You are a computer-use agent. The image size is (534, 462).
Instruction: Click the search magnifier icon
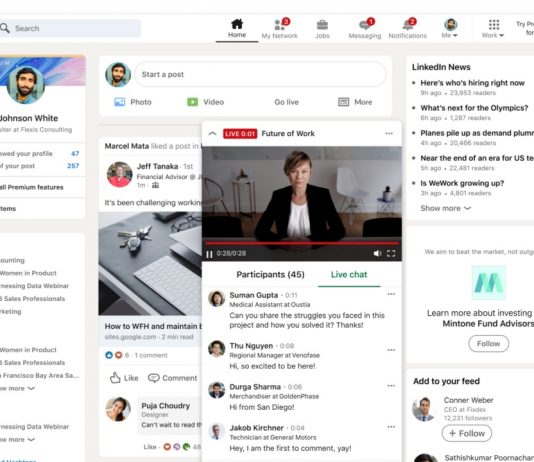click(x=5, y=28)
